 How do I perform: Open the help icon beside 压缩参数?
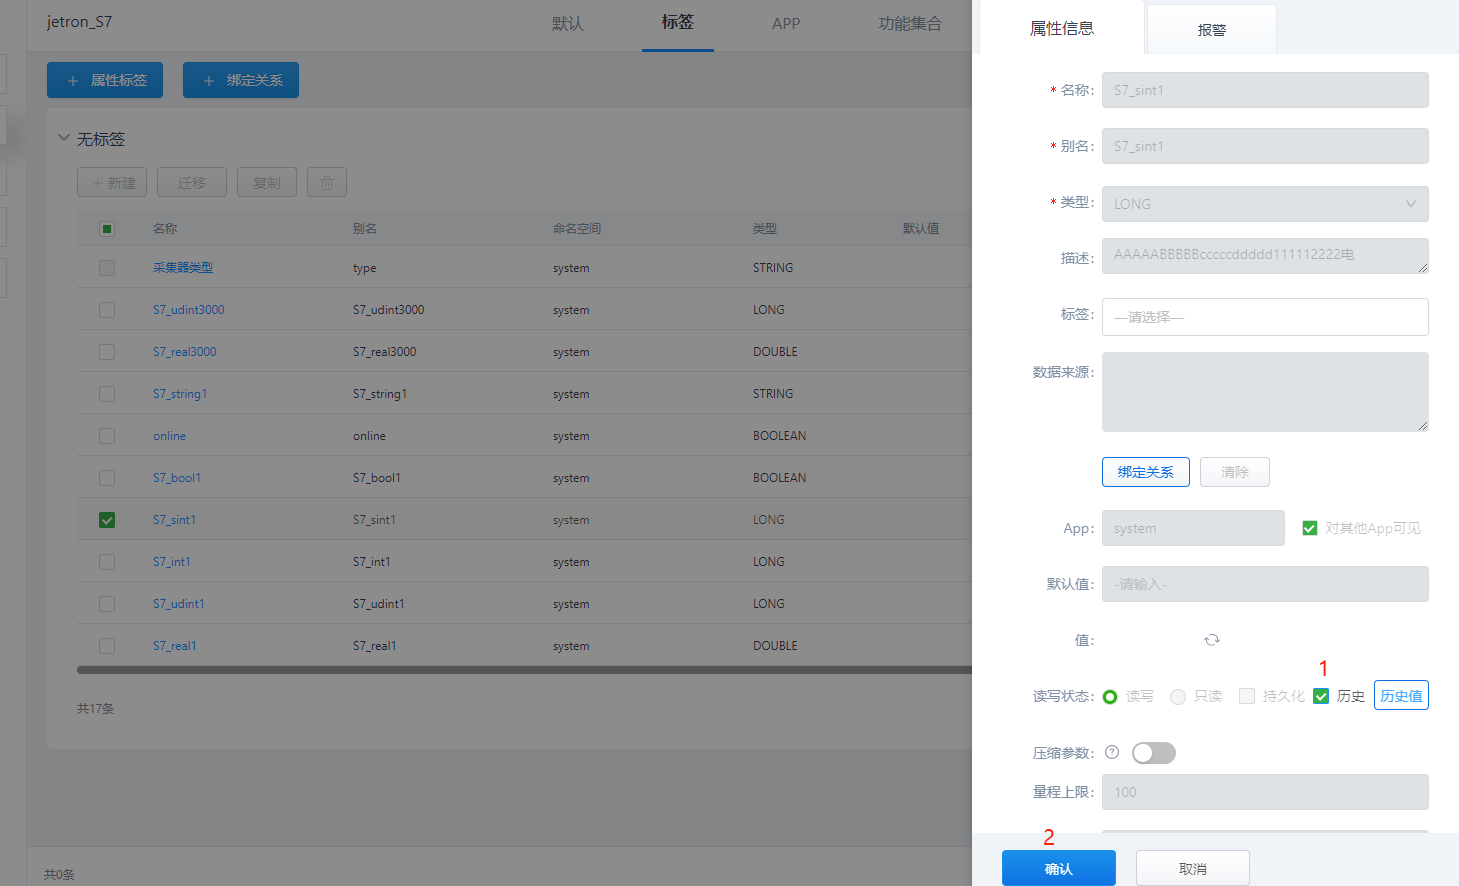click(1112, 752)
